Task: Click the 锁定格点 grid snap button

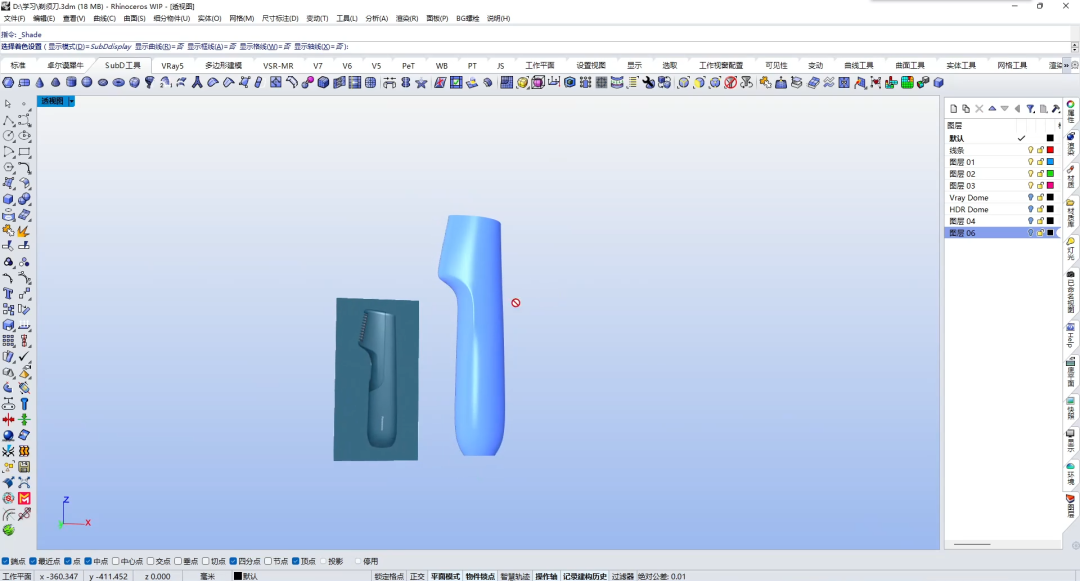Action: (389, 576)
